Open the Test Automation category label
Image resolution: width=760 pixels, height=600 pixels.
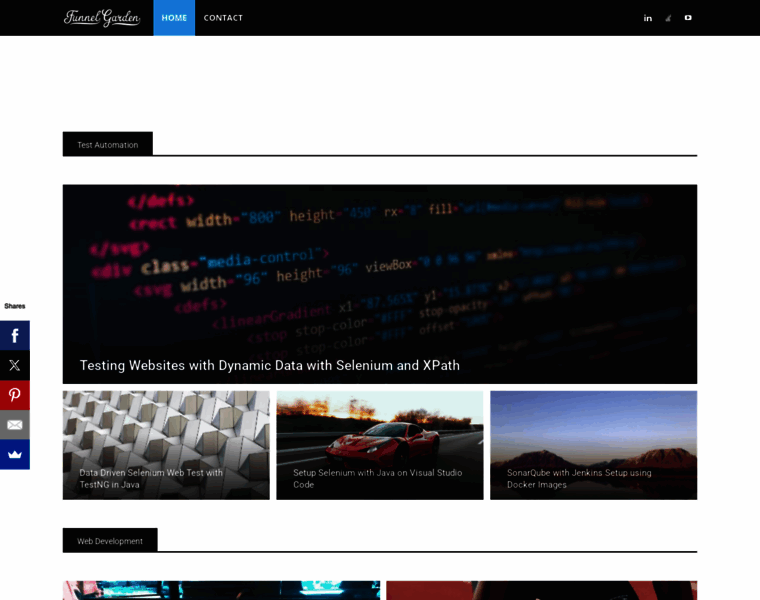coord(108,145)
